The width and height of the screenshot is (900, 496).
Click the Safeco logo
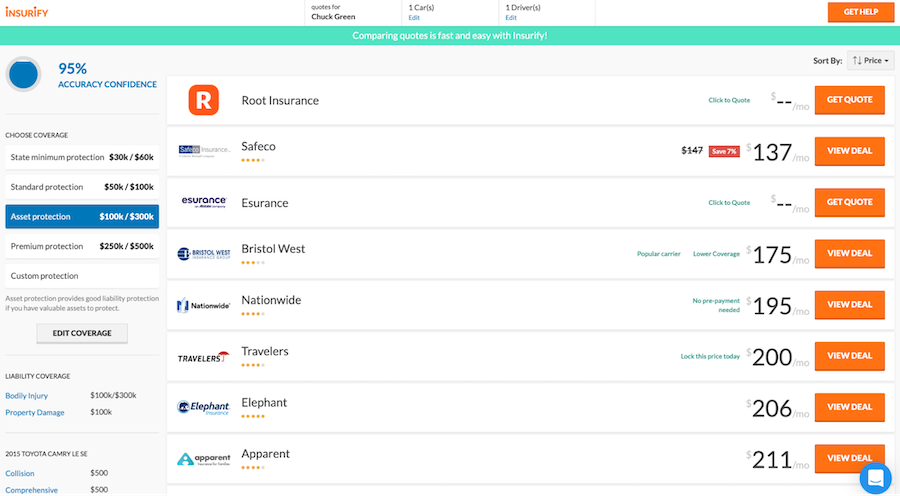click(204, 151)
